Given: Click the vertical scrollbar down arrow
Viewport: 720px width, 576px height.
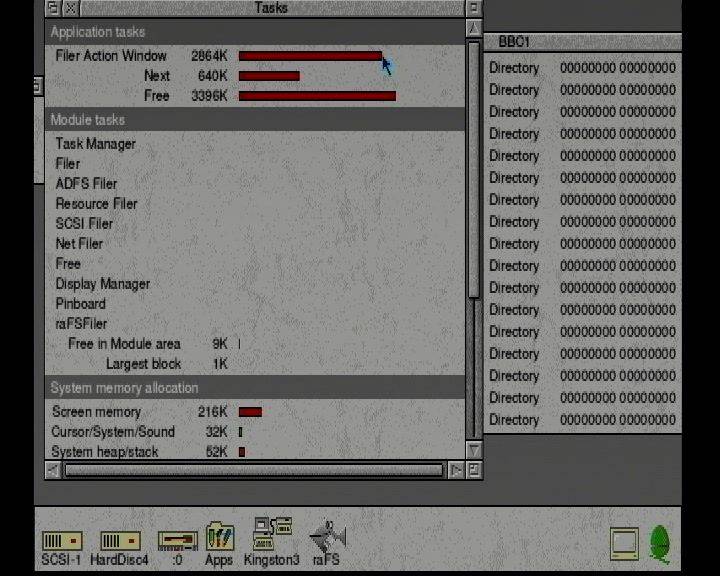Looking at the screenshot, I should 474,450.
